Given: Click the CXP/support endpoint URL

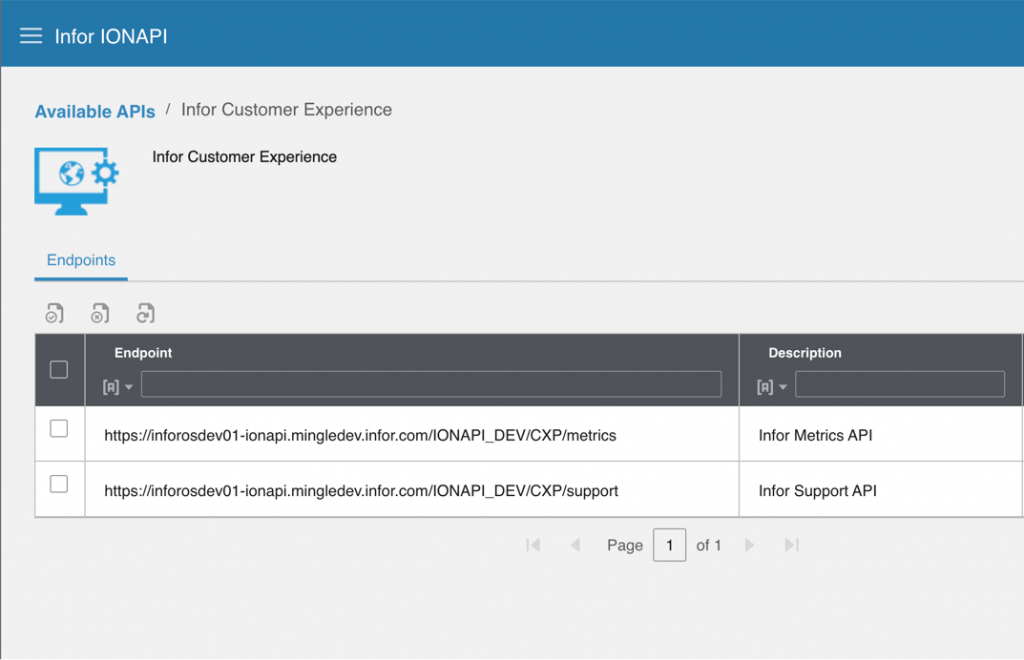Looking at the screenshot, I should 361,491.
